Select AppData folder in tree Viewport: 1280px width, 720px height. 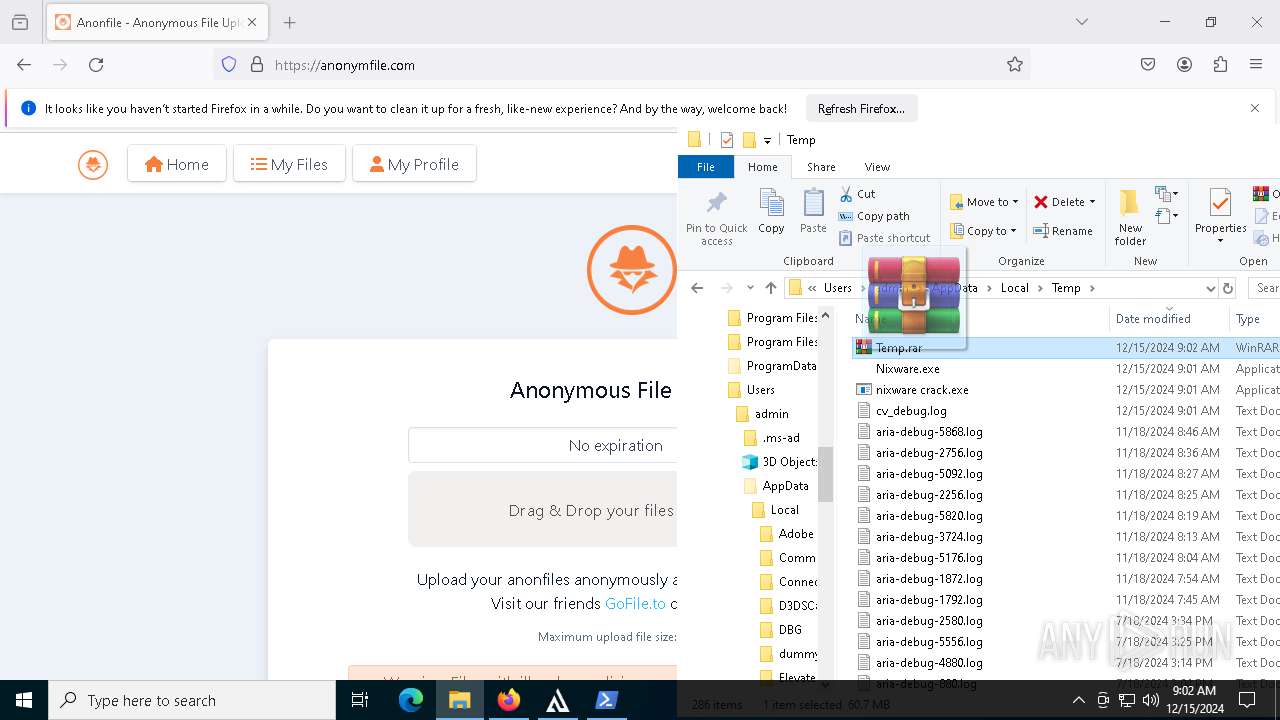click(785, 486)
